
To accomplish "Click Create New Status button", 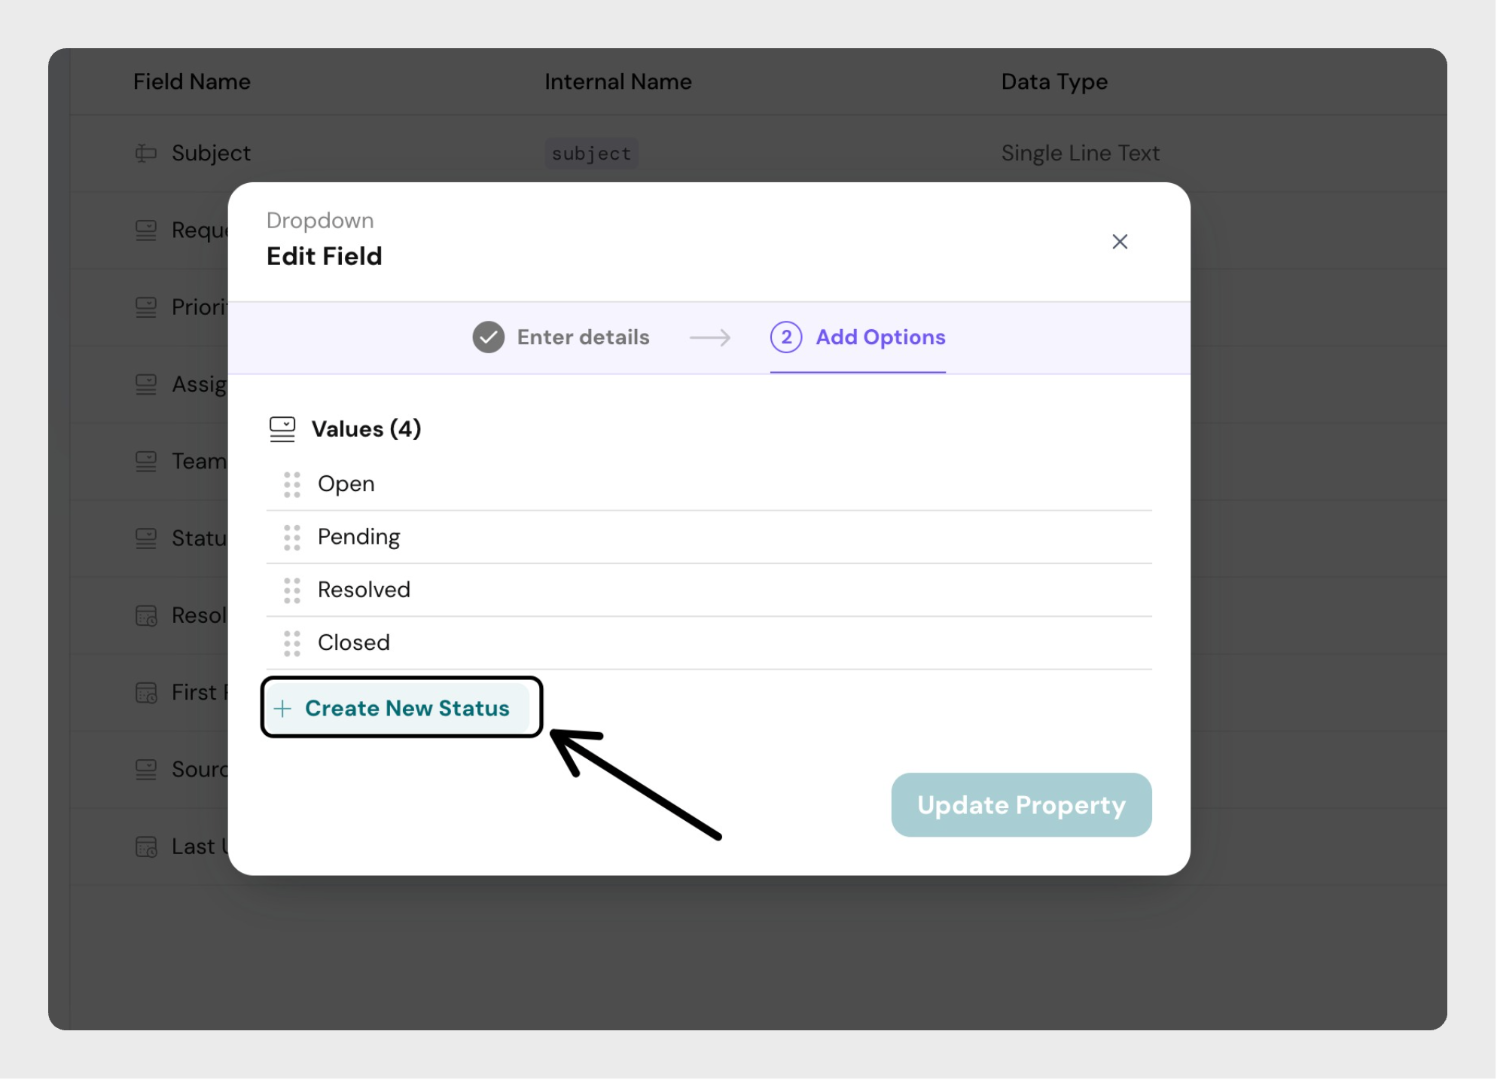I will (402, 709).
